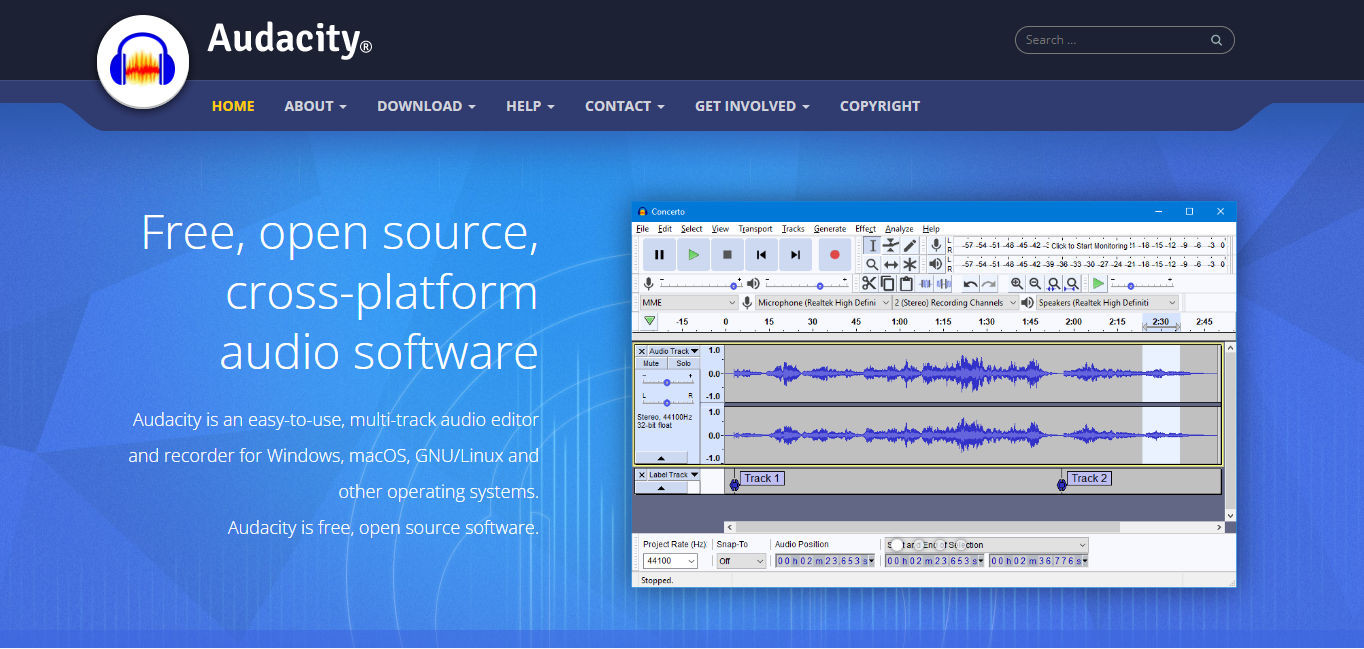
Task: Select the Selection tool (I-beam)
Action: 873,245
